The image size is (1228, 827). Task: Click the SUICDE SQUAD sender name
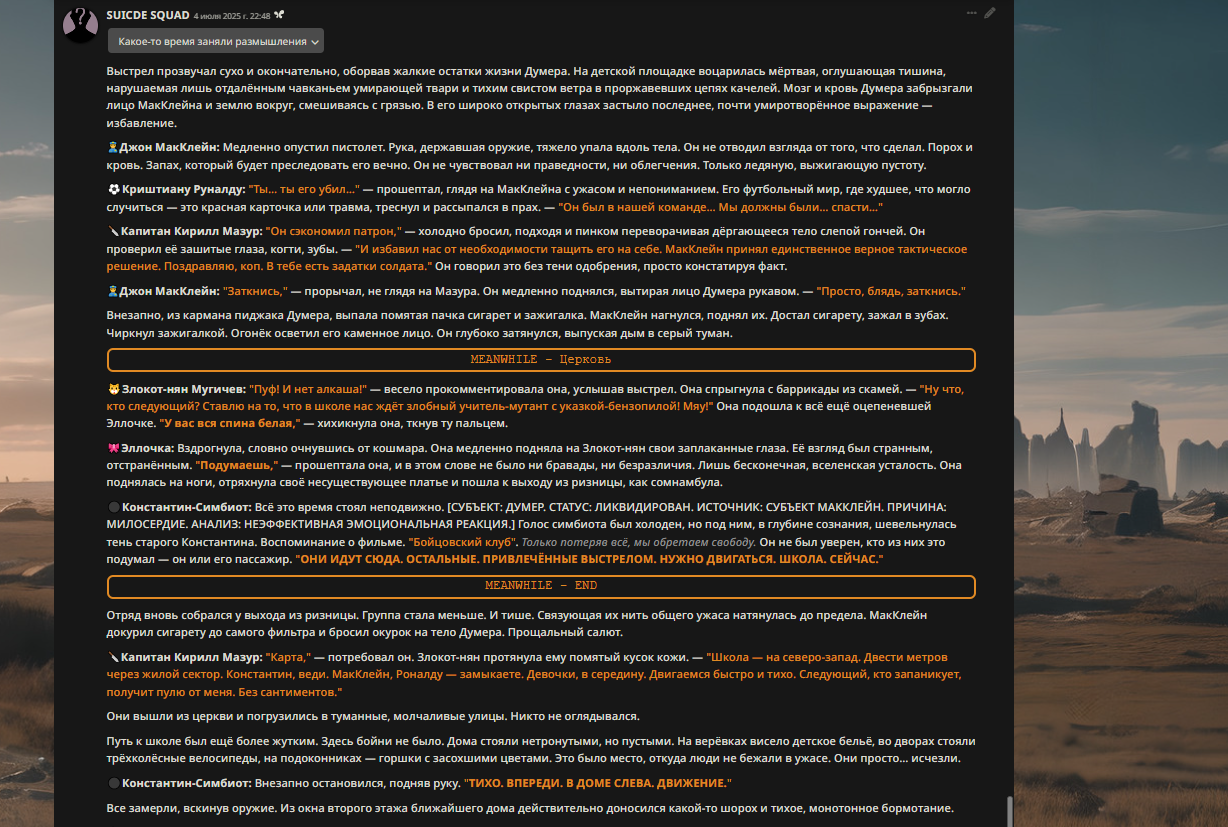(148, 14)
